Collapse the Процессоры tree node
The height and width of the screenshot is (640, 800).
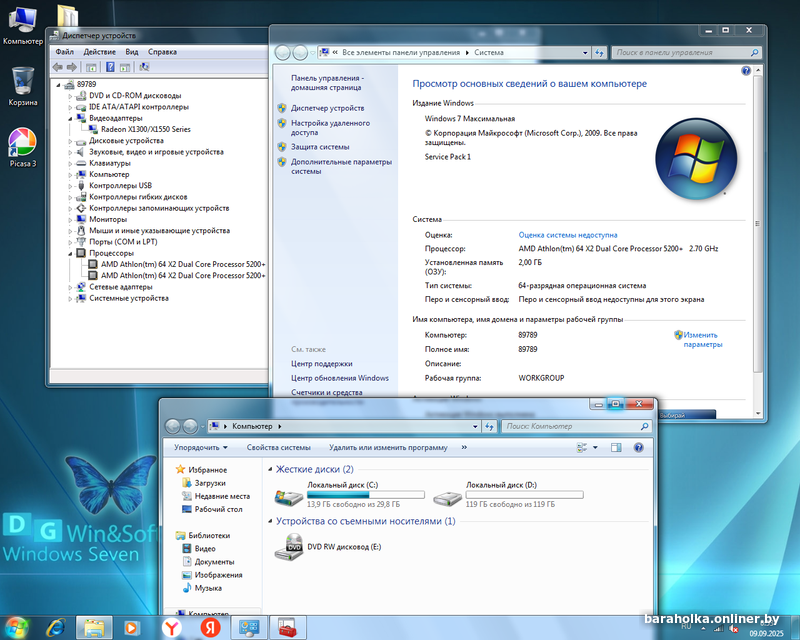[x=69, y=253]
